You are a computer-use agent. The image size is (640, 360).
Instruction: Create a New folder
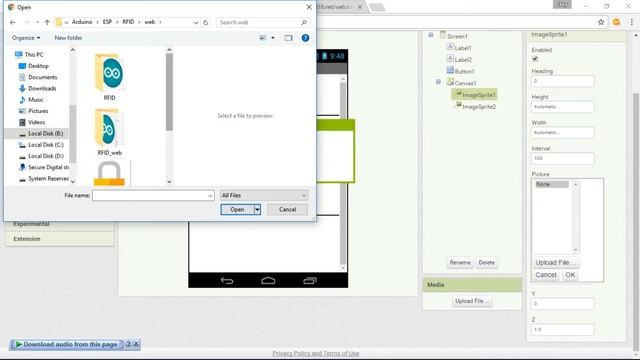pyautogui.click(x=68, y=38)
